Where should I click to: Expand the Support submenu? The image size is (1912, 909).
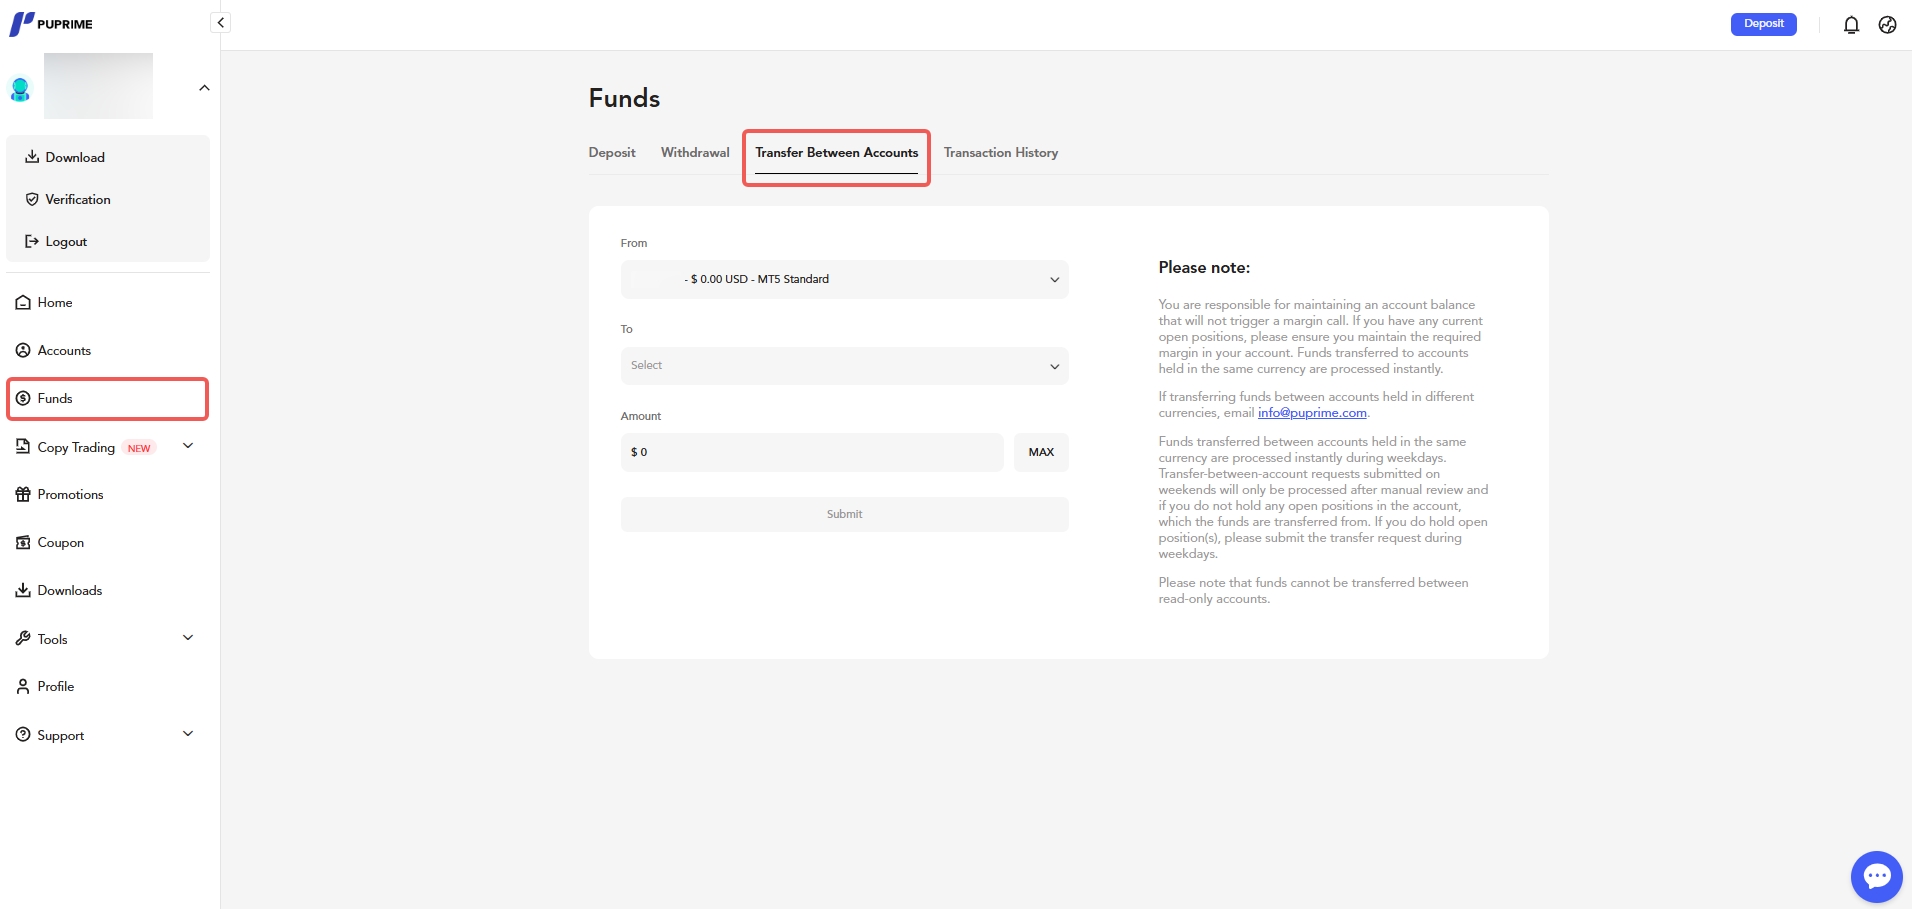click(x=188, y=735)
